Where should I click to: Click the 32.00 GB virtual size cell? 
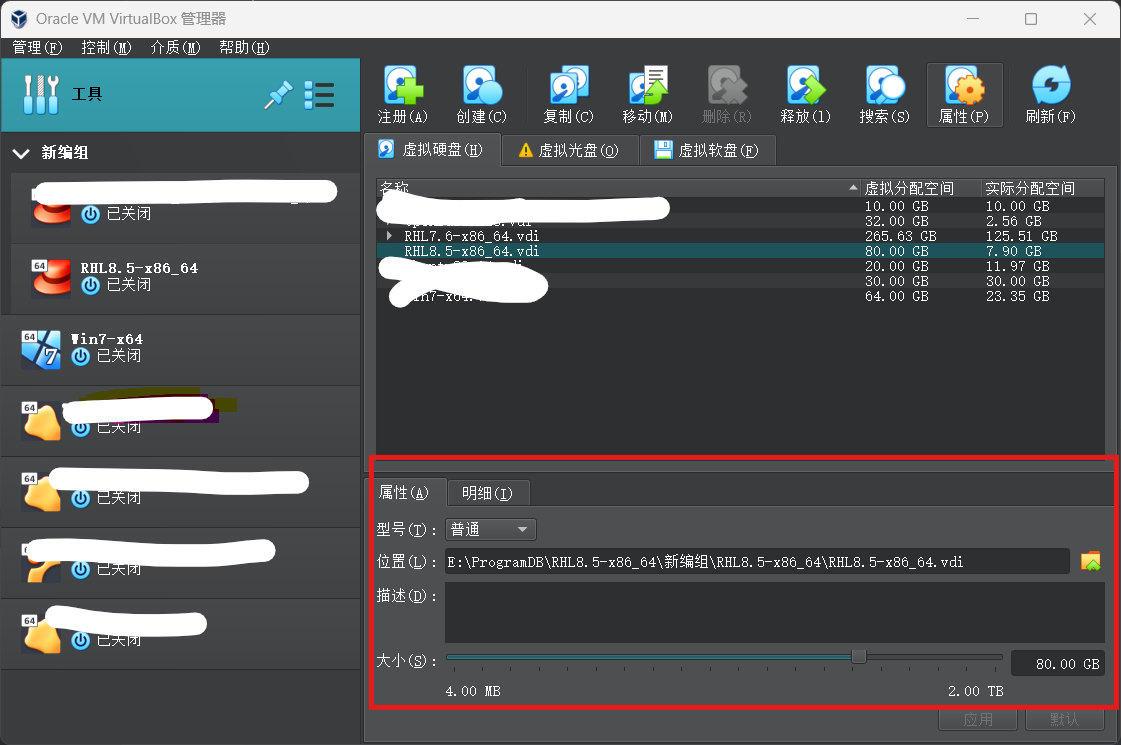click(897, 221)
